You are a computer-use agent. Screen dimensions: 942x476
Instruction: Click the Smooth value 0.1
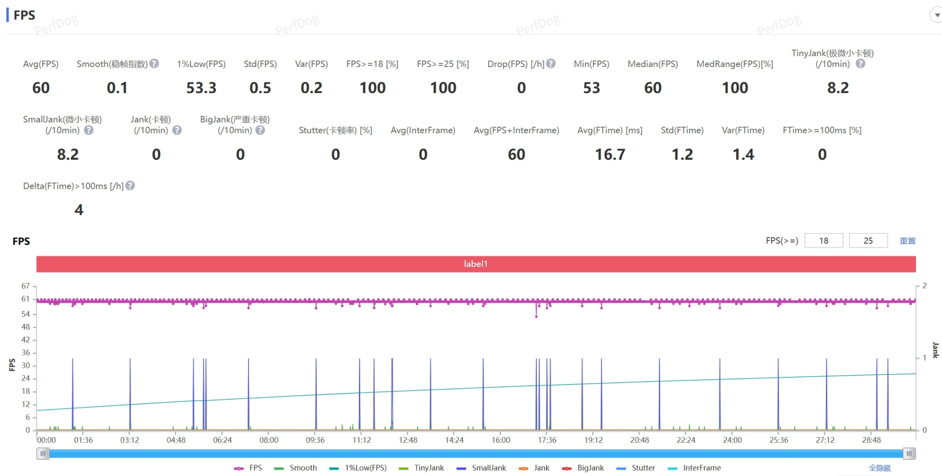click(117, 88)
